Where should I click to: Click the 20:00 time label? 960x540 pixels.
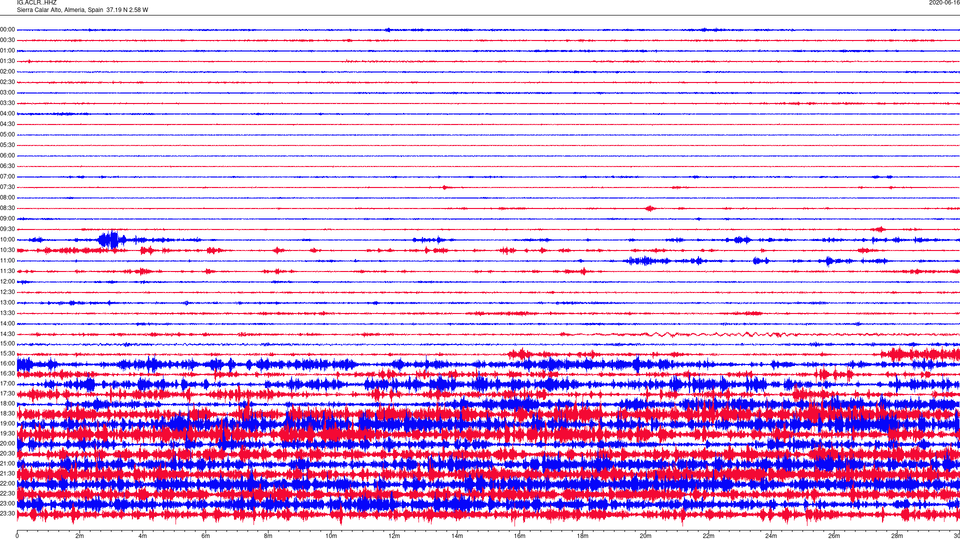pos(7,444)
